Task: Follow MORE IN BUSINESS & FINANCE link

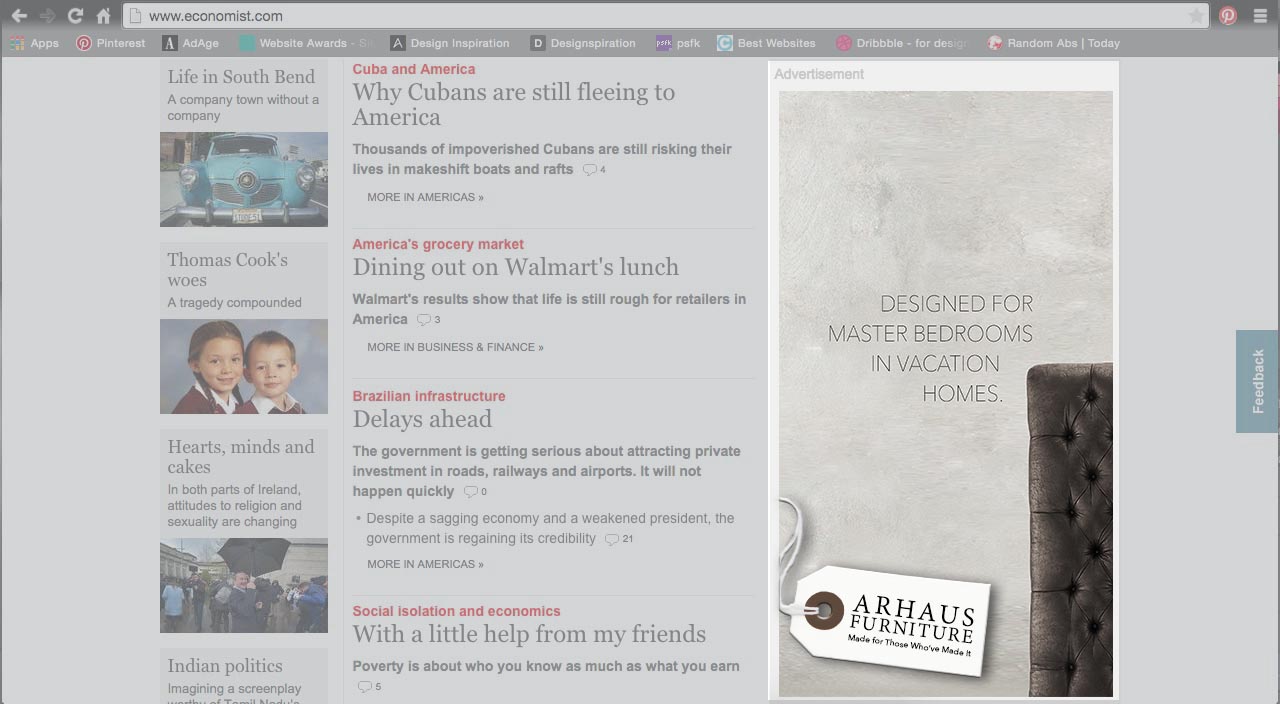Action: point(455,347)
